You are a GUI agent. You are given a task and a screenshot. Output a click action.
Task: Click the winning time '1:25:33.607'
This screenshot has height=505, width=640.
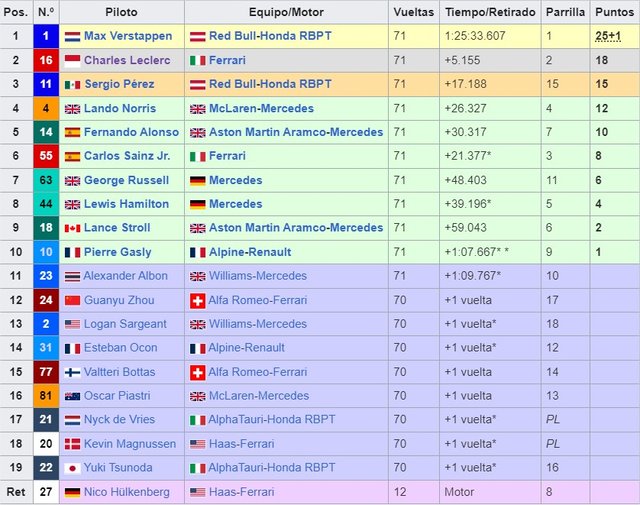tap(475, 36)
